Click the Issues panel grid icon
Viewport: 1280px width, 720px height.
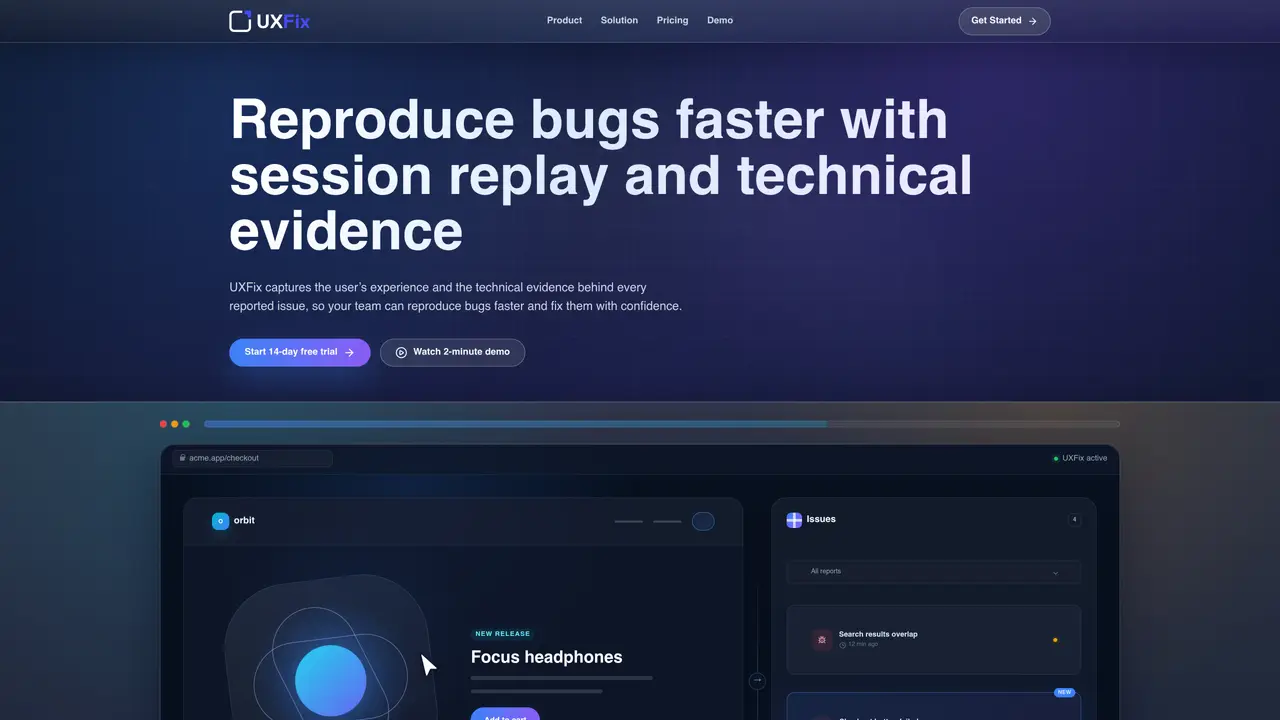(794, 520)
